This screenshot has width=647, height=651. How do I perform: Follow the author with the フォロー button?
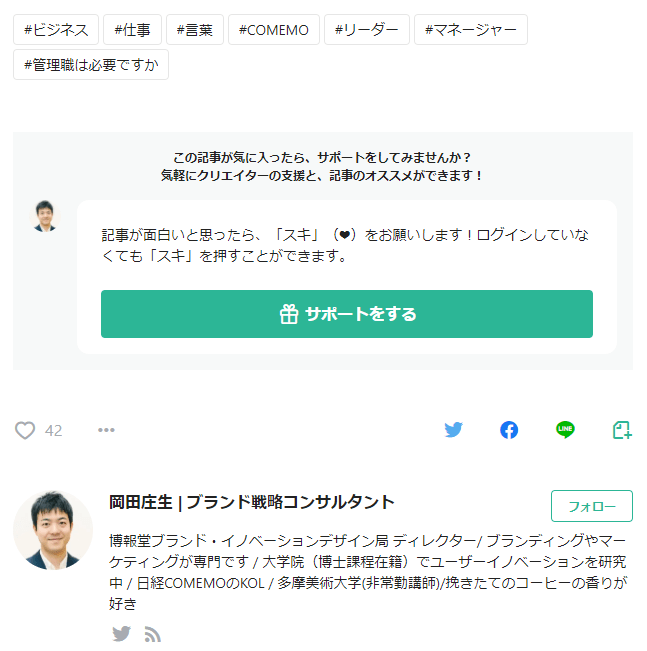click(x=591, y=506)
